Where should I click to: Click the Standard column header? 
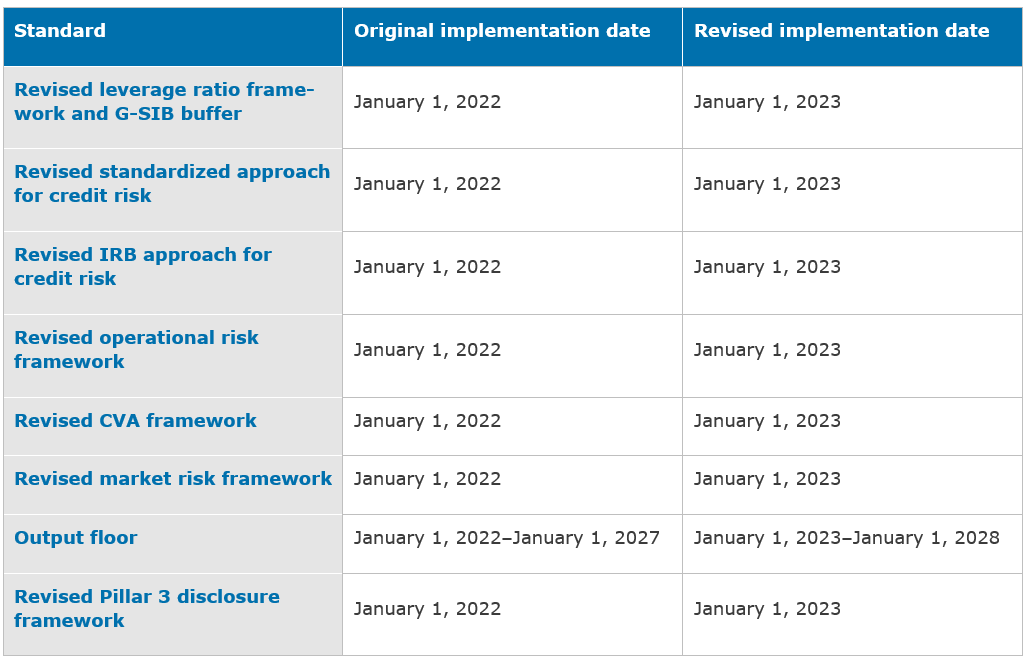(x=60, y=31)
